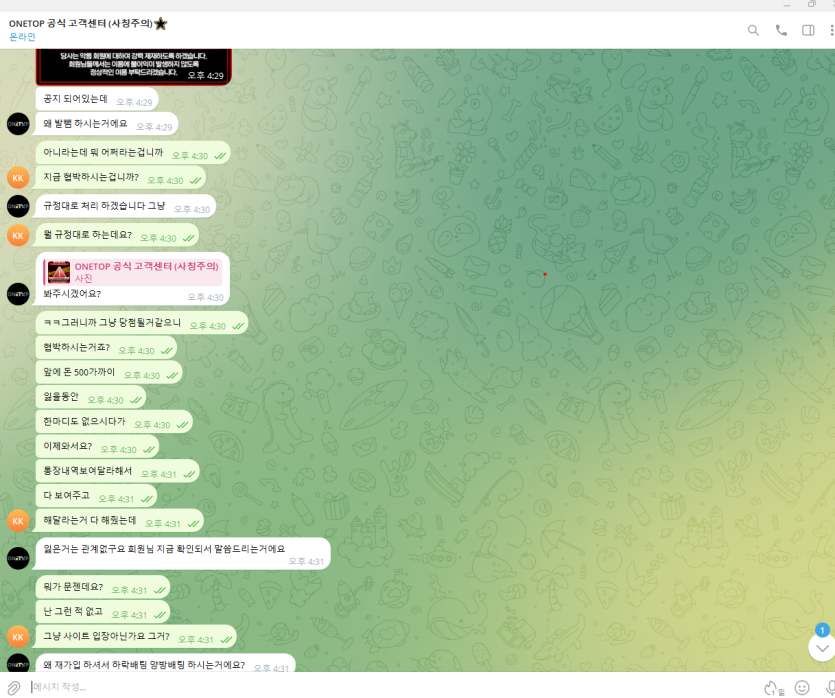Toggle the right side info panel
This screenshot has height=698, width=835.
pyautogui.click(x=808, y=30)
